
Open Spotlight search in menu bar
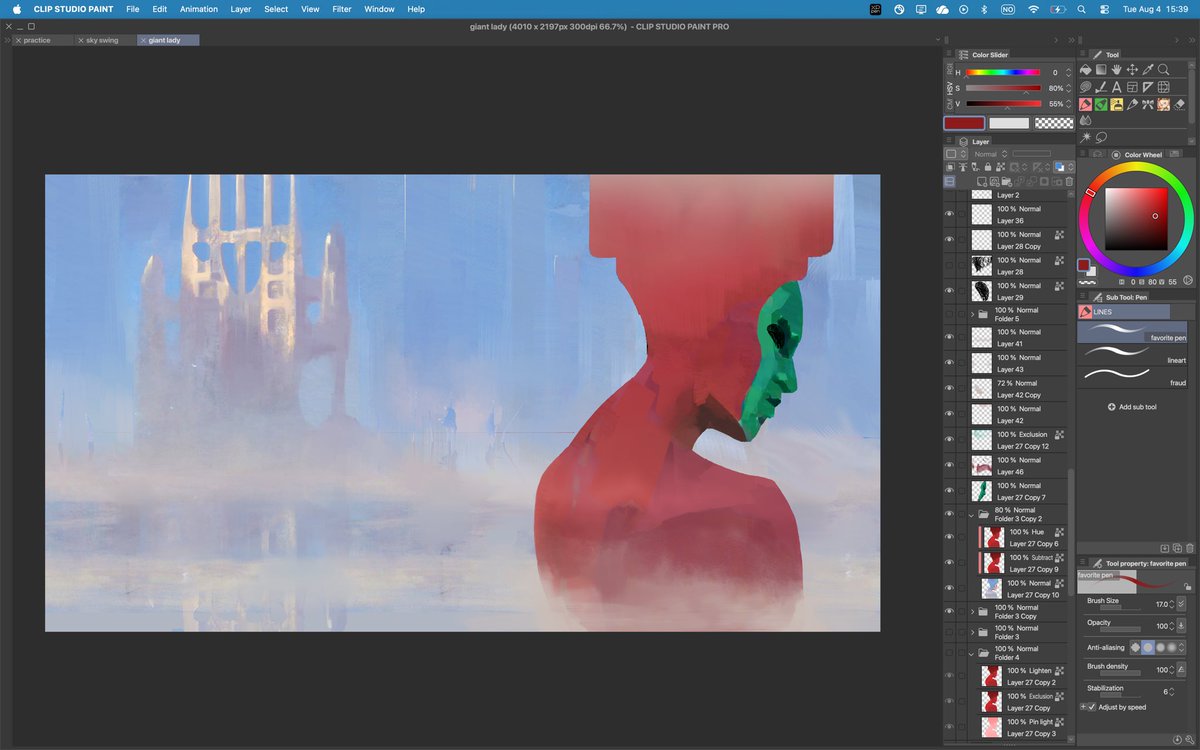[x=1082, y=9]
